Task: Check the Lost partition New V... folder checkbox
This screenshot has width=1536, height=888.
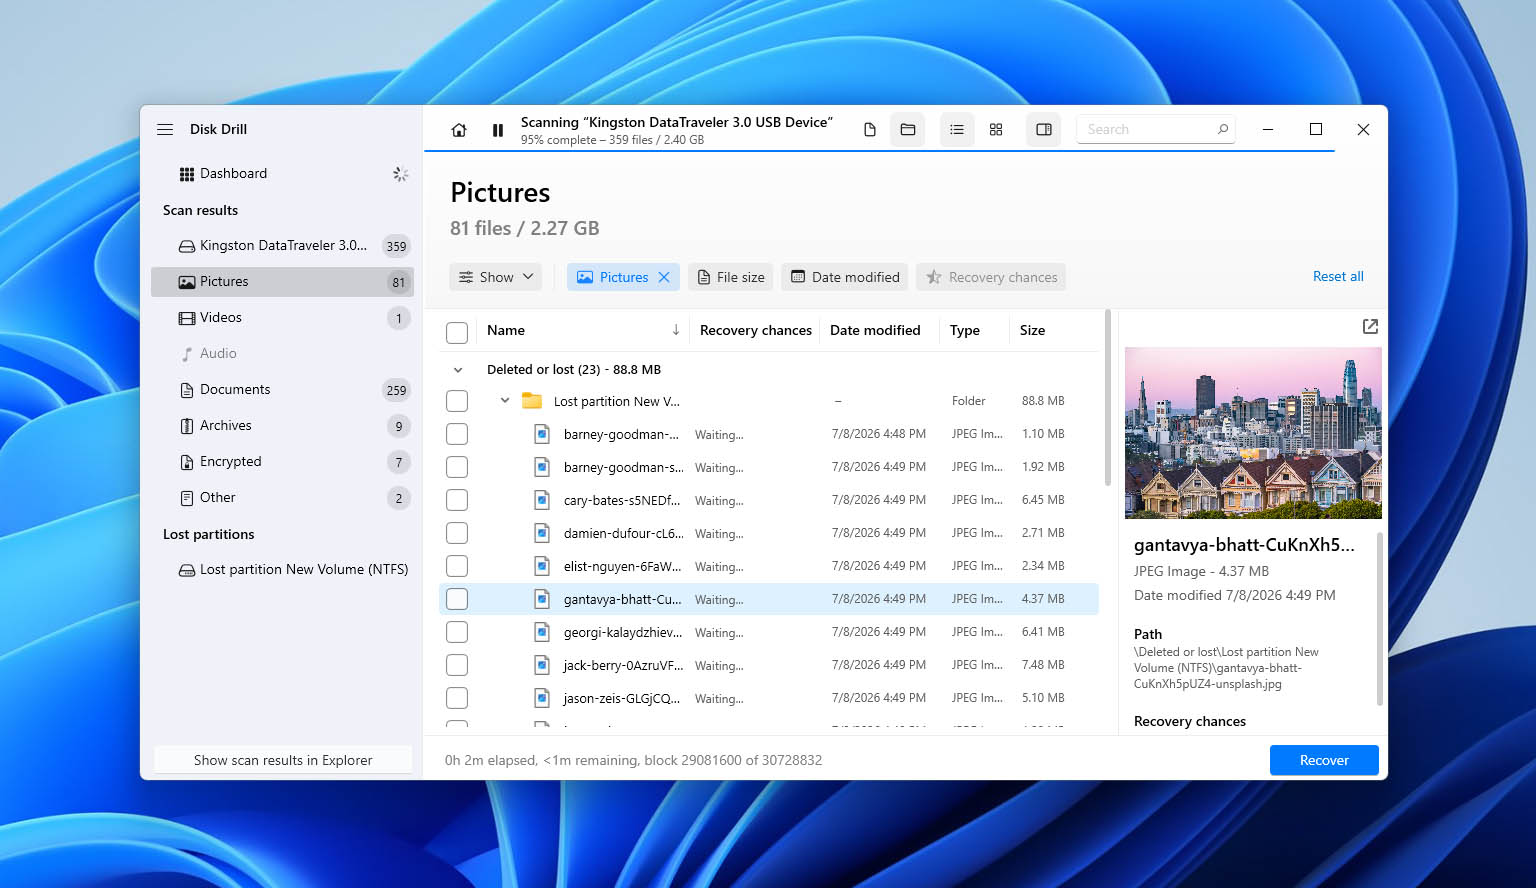Action: [457, 401]
